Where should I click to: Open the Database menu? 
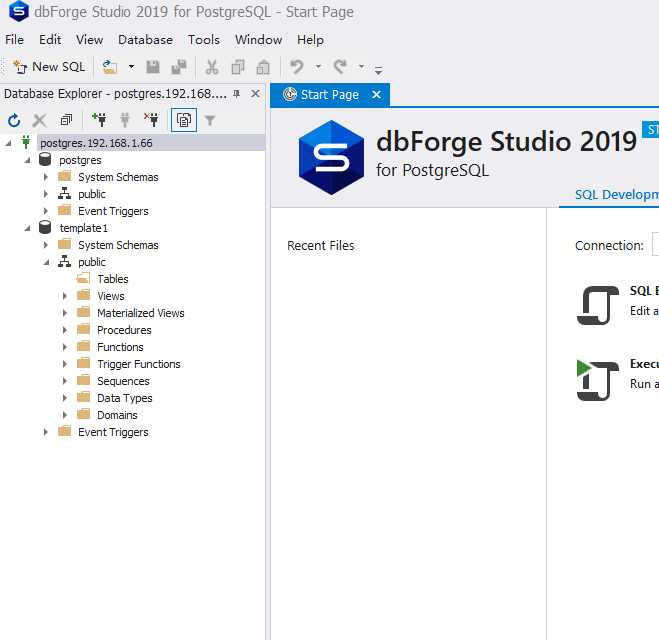click(x=145, y=40)
